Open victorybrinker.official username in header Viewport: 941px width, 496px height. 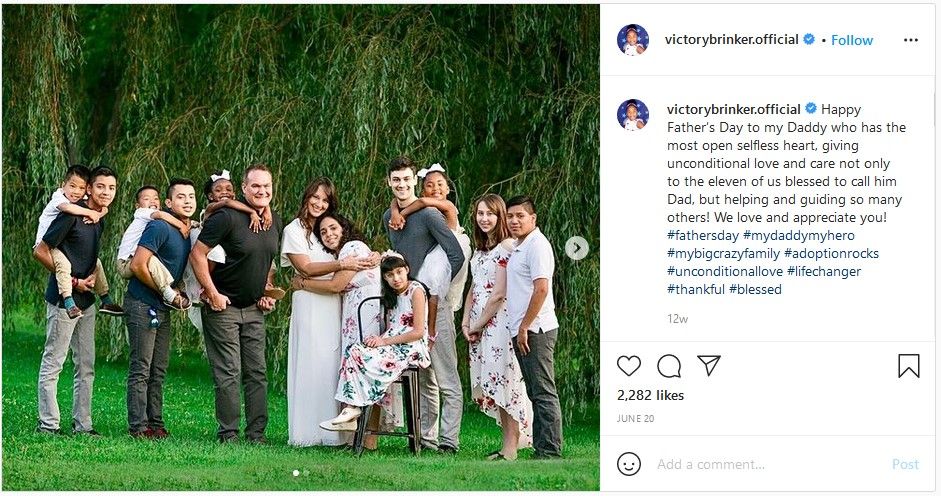732,40
